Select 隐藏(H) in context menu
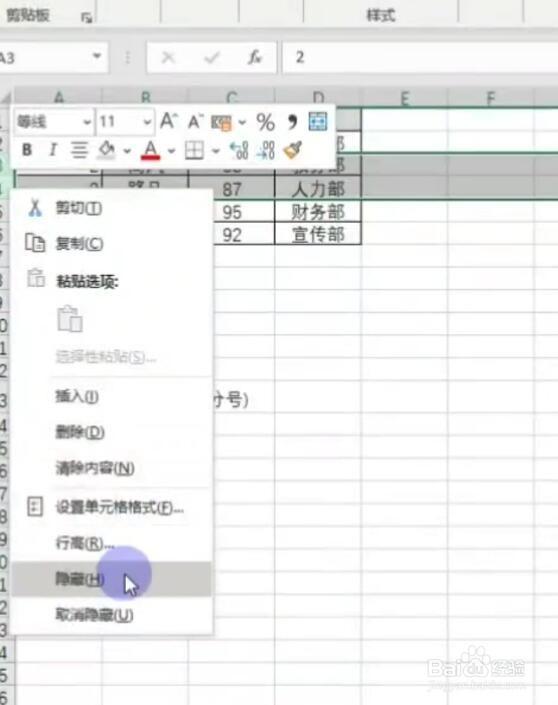This screenshot has height=705, width=558. click(112, 579)
